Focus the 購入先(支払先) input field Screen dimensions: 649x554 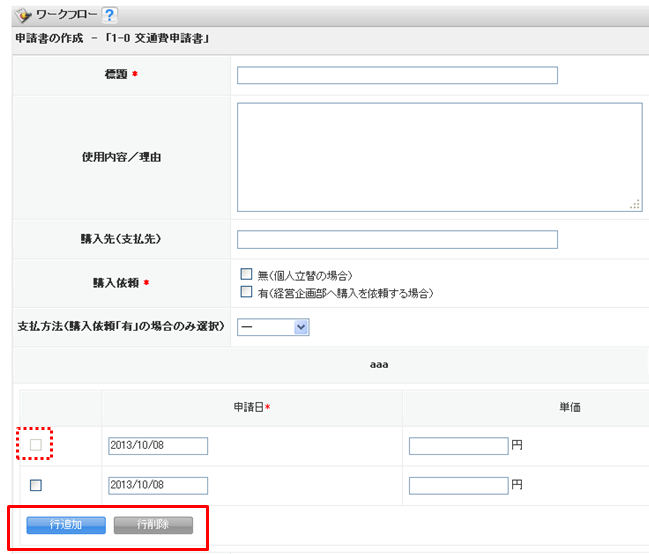coord(397,239)
